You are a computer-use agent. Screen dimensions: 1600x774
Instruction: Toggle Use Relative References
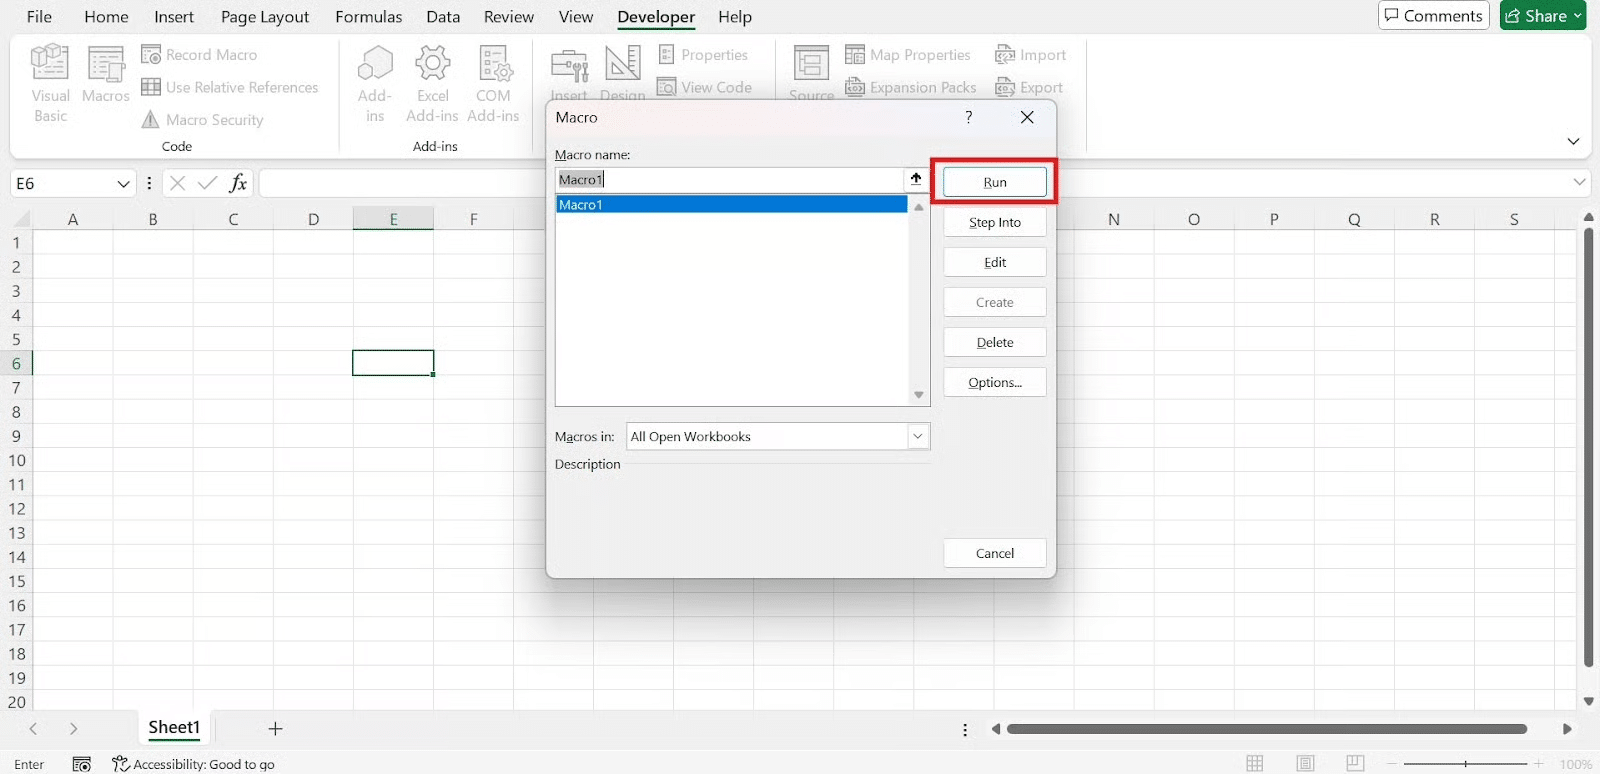(x=230, y=87)
